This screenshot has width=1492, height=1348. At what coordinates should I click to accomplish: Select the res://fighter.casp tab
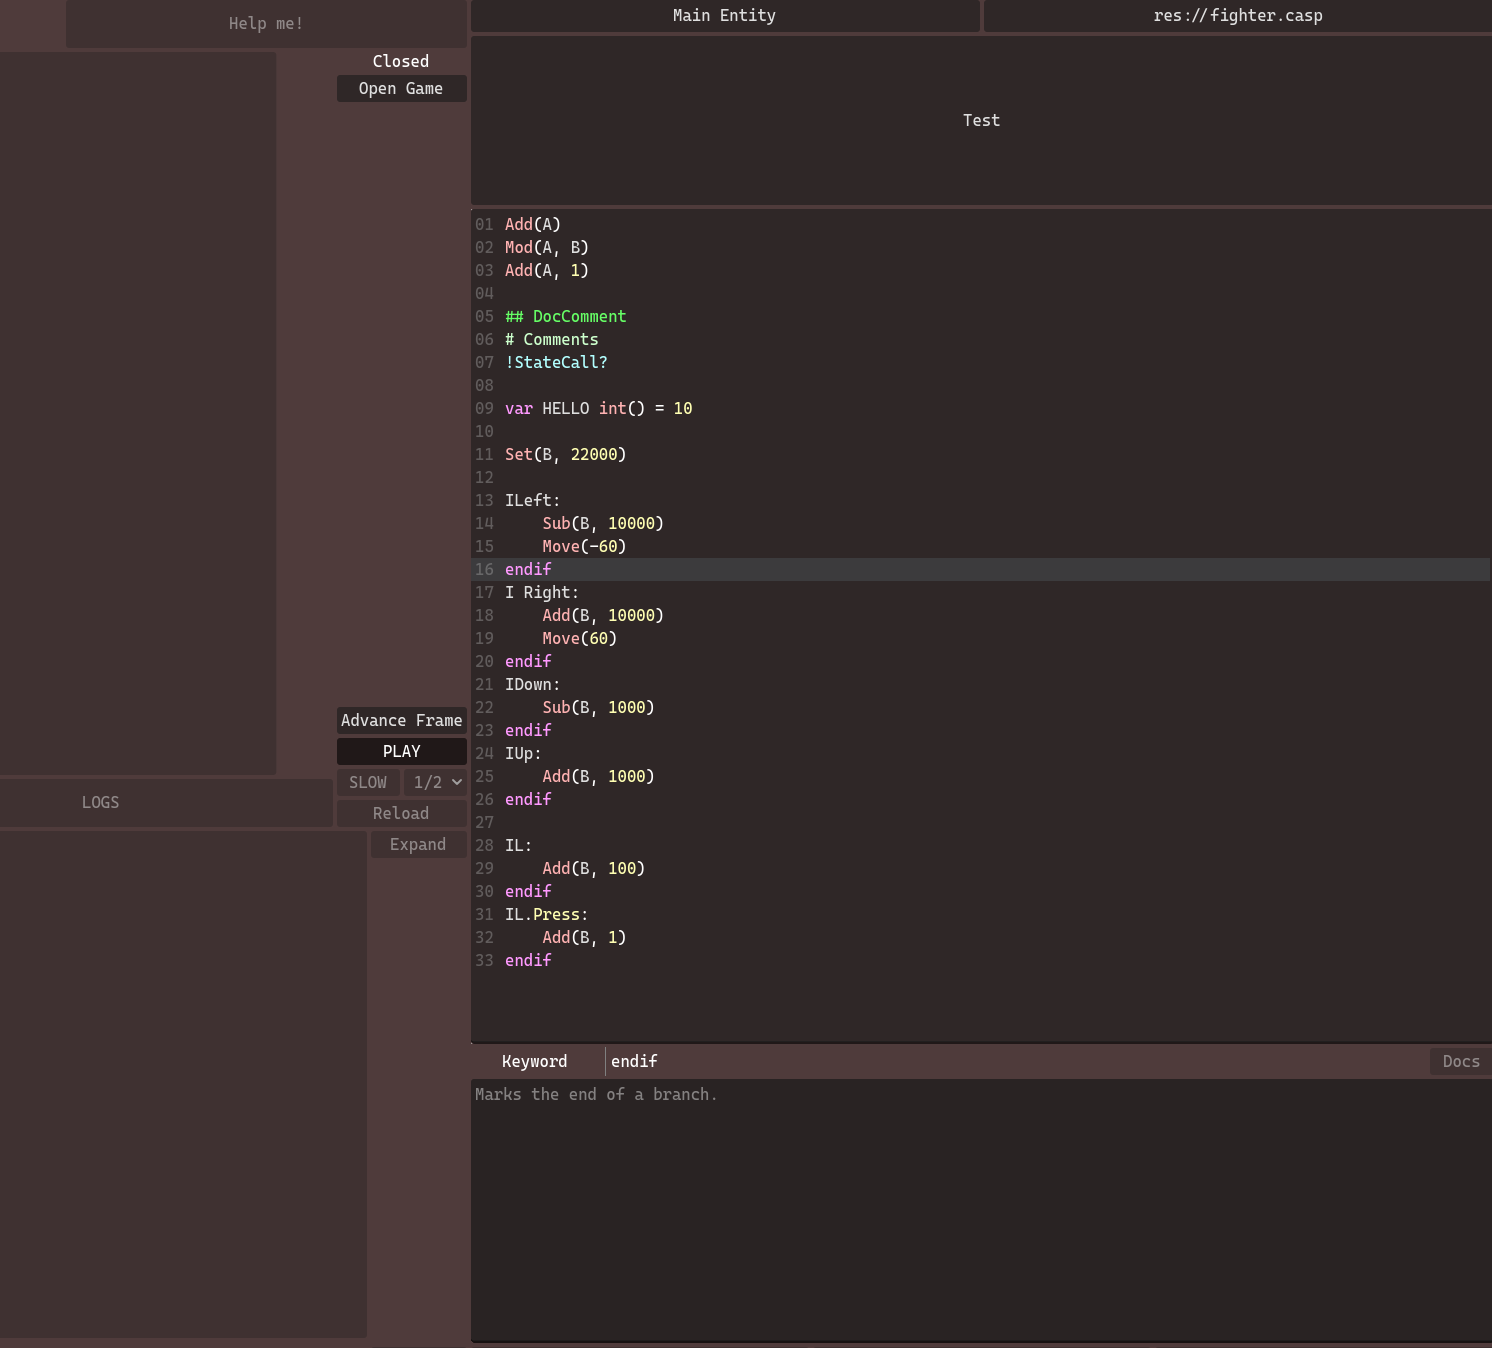(x=1238, y=15)
